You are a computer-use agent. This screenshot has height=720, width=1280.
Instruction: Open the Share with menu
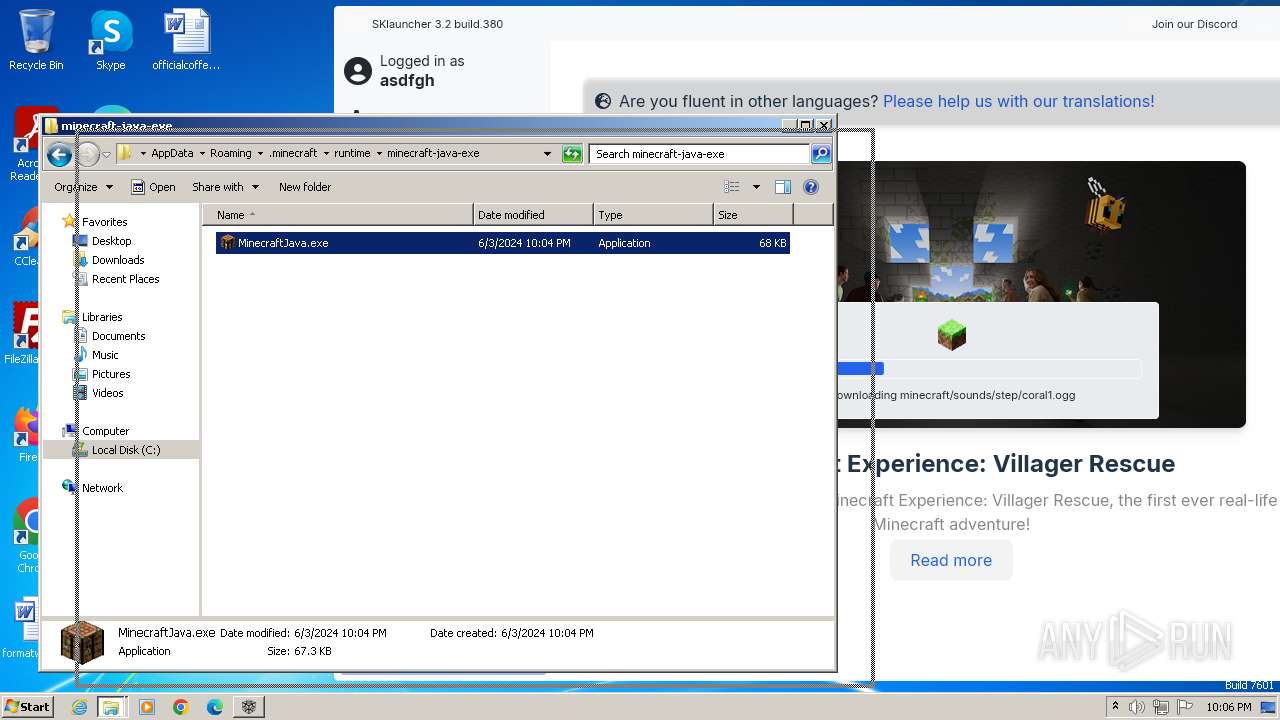tap(225, 187)
